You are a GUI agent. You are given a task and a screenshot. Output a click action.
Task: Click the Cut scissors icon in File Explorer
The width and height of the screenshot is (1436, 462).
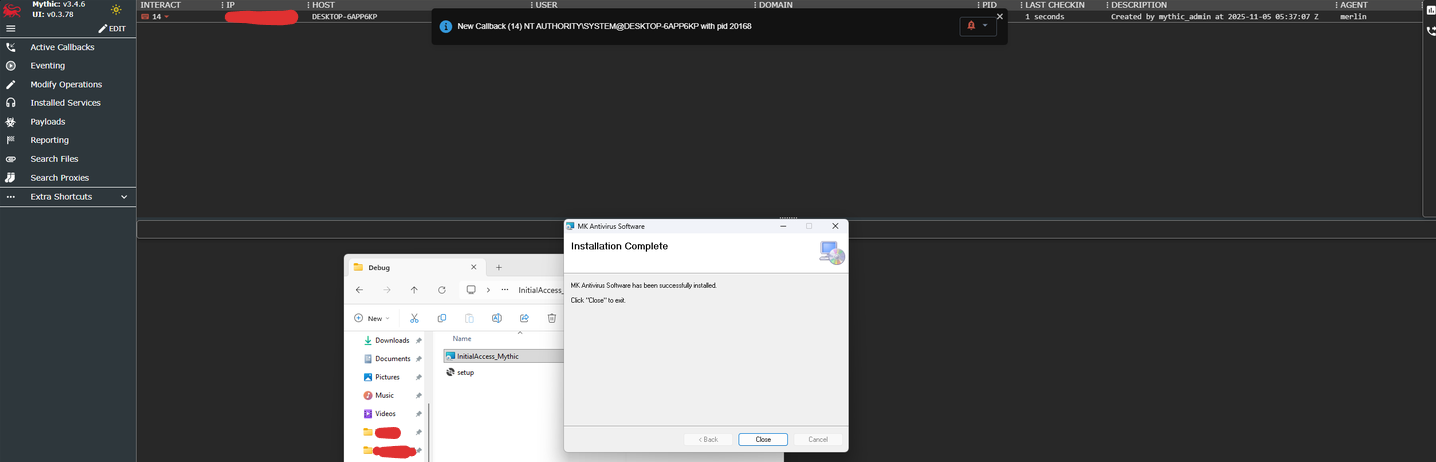click(x=413, y=318)
